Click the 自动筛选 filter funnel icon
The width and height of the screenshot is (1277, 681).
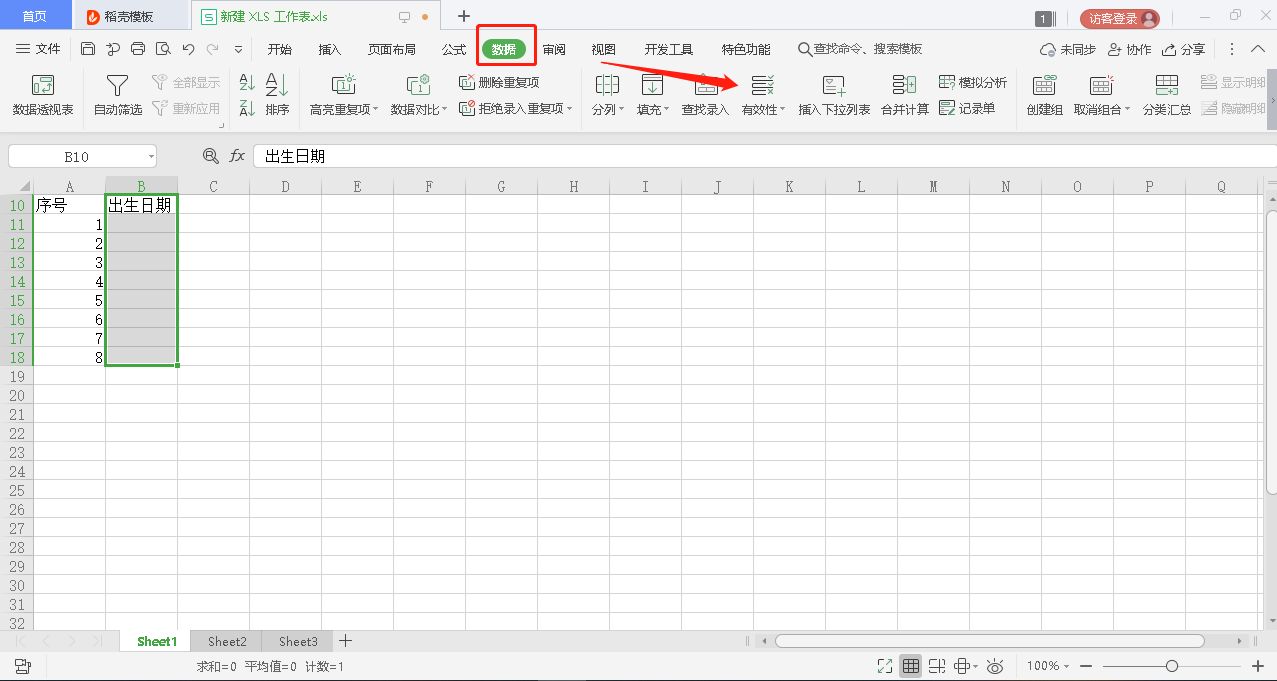(x=118, y=86)
